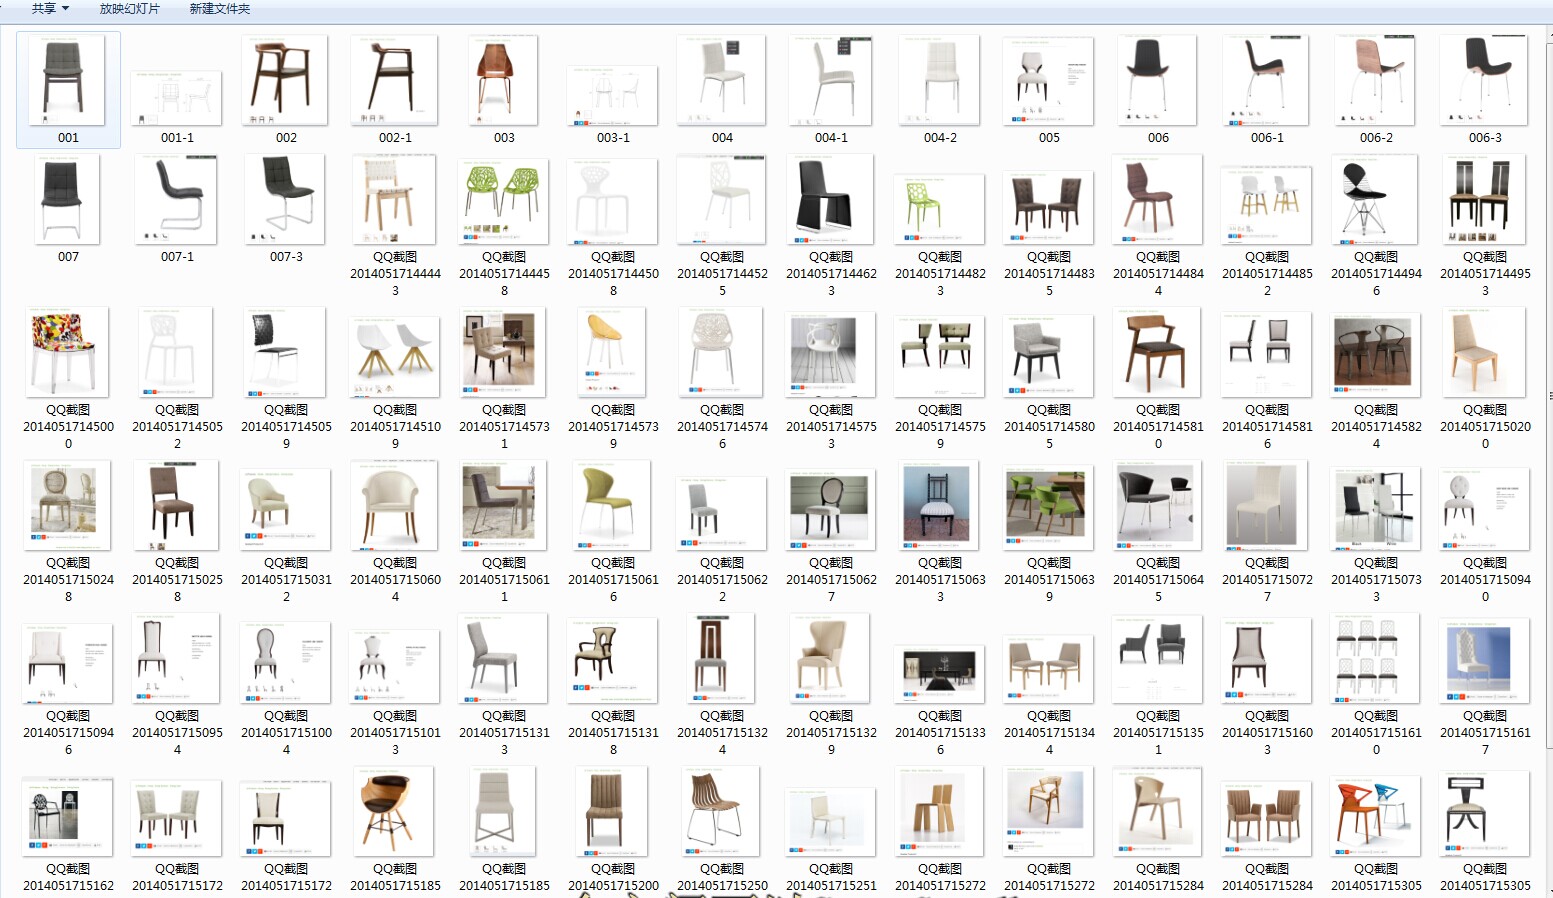Select QQ截图 20140517151313 gray side chair

[x=504, y=658]
